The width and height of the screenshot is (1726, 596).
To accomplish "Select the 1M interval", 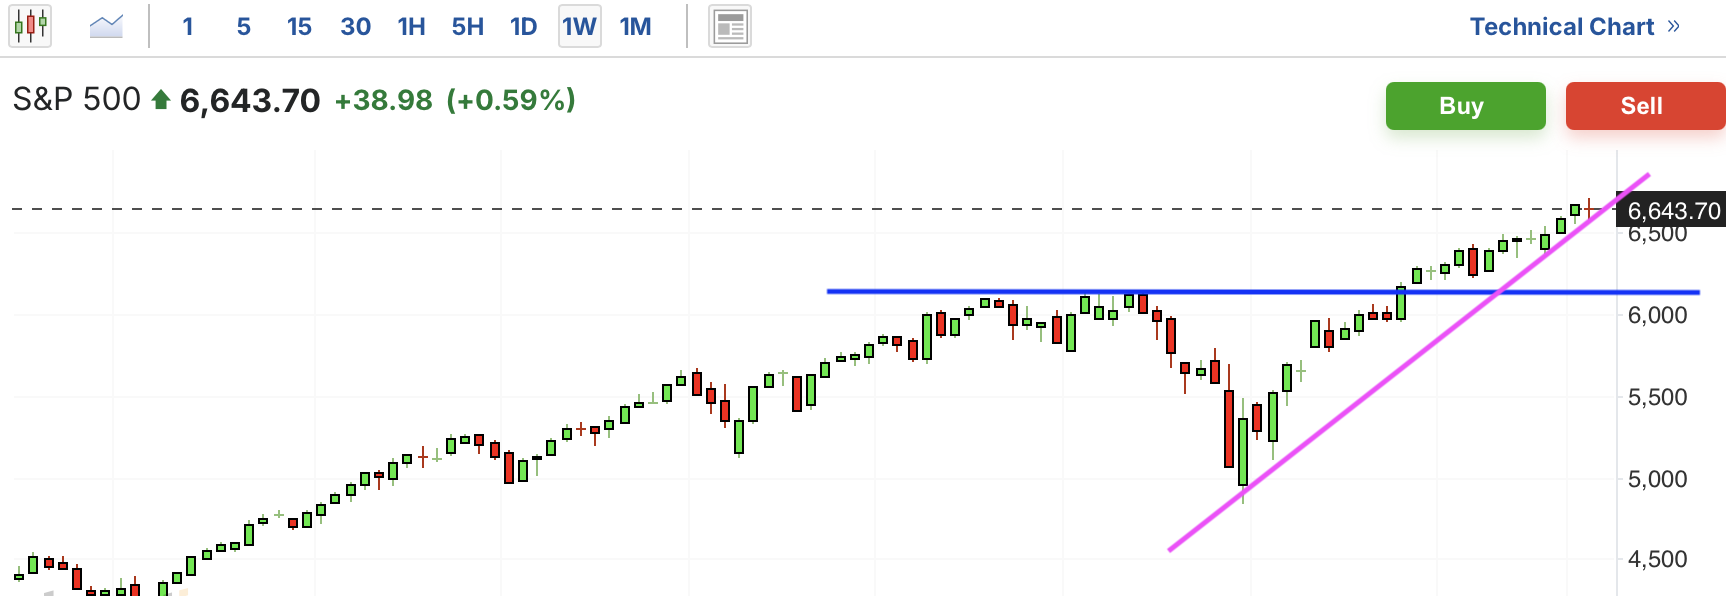I will pos(635,26).
